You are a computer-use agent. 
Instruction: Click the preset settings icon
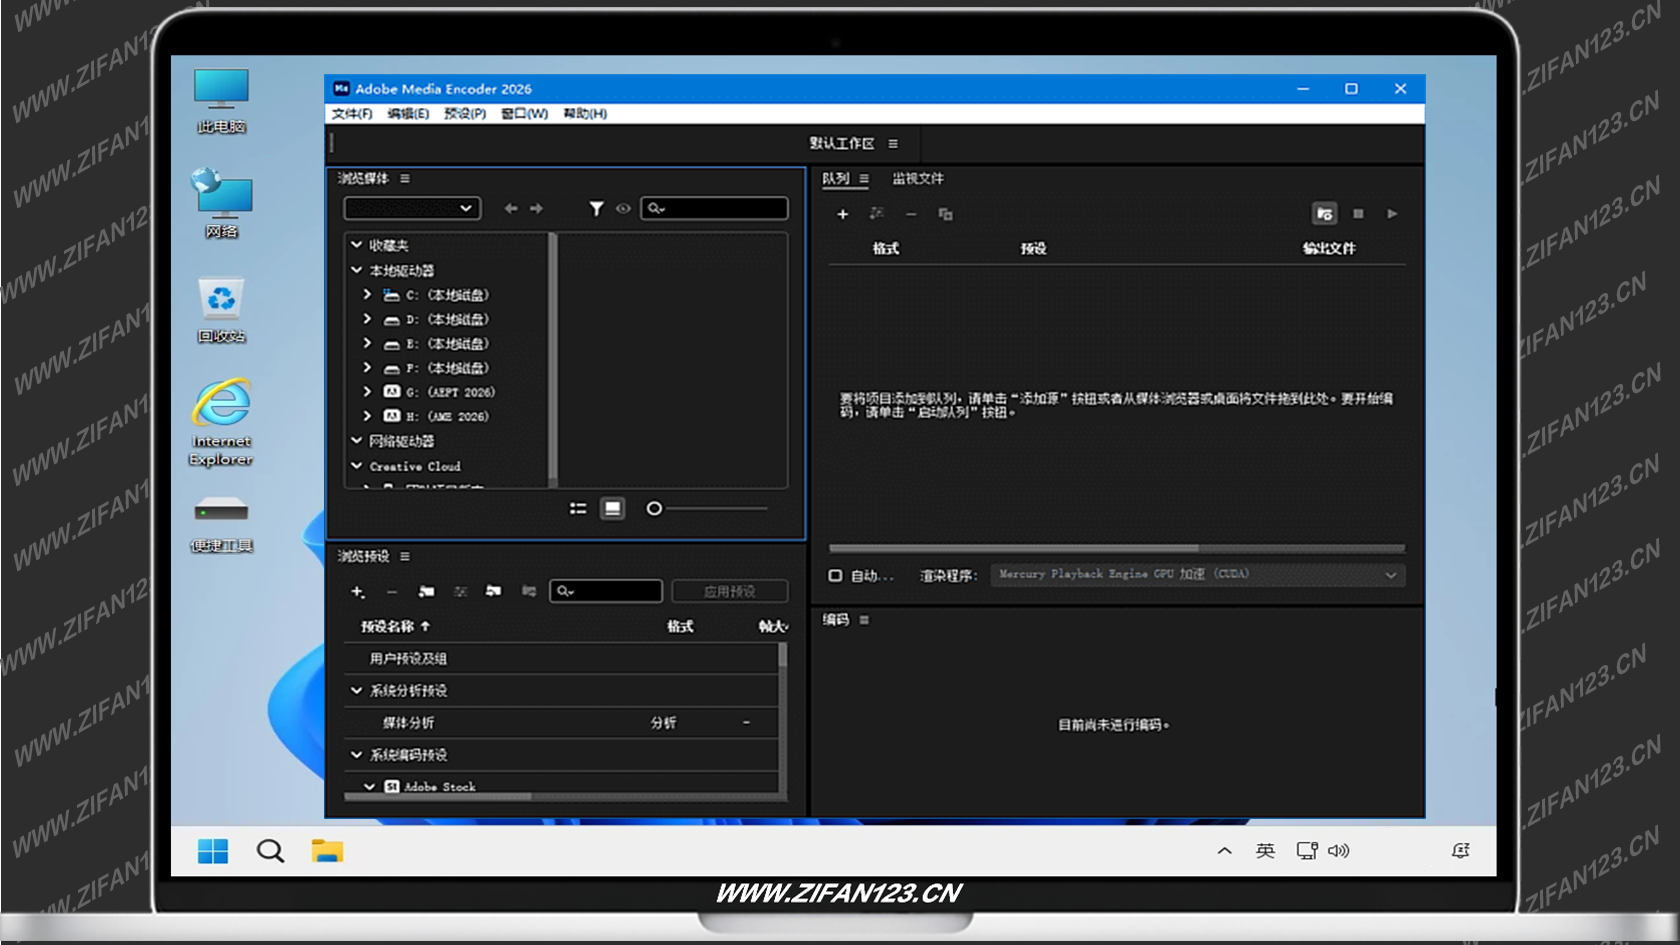[460, 591]
